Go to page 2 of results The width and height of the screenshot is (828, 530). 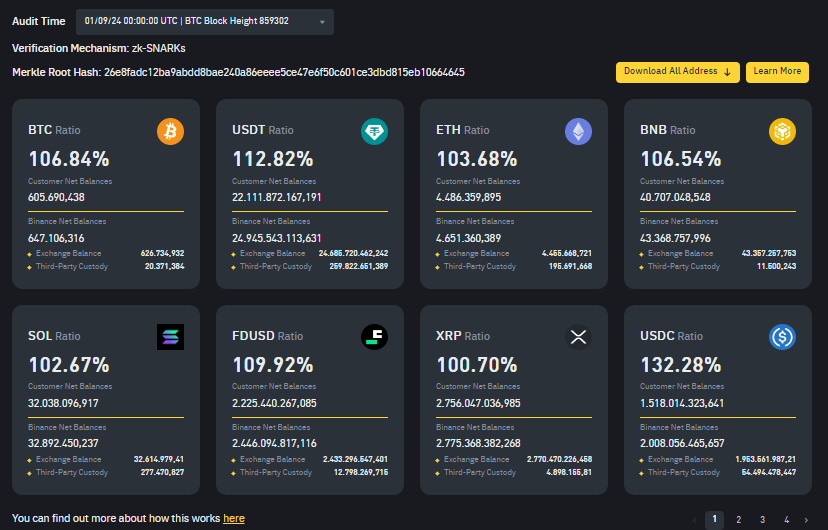[738, 520]
